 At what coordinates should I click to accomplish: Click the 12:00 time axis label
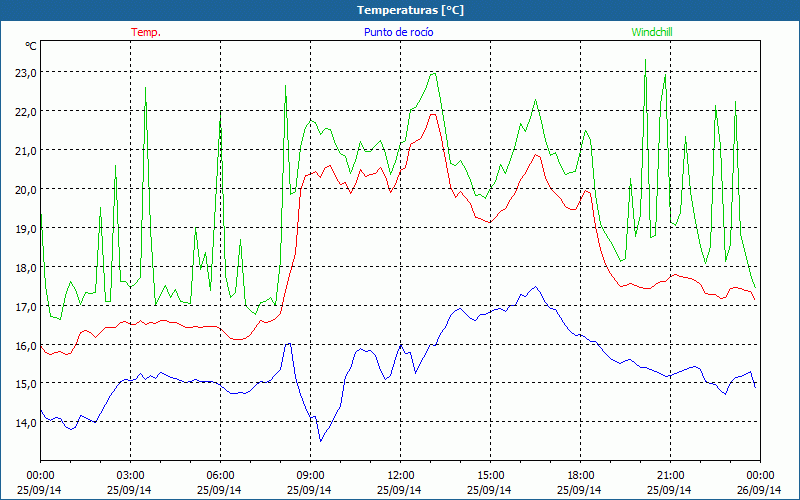tap(401, 476)
